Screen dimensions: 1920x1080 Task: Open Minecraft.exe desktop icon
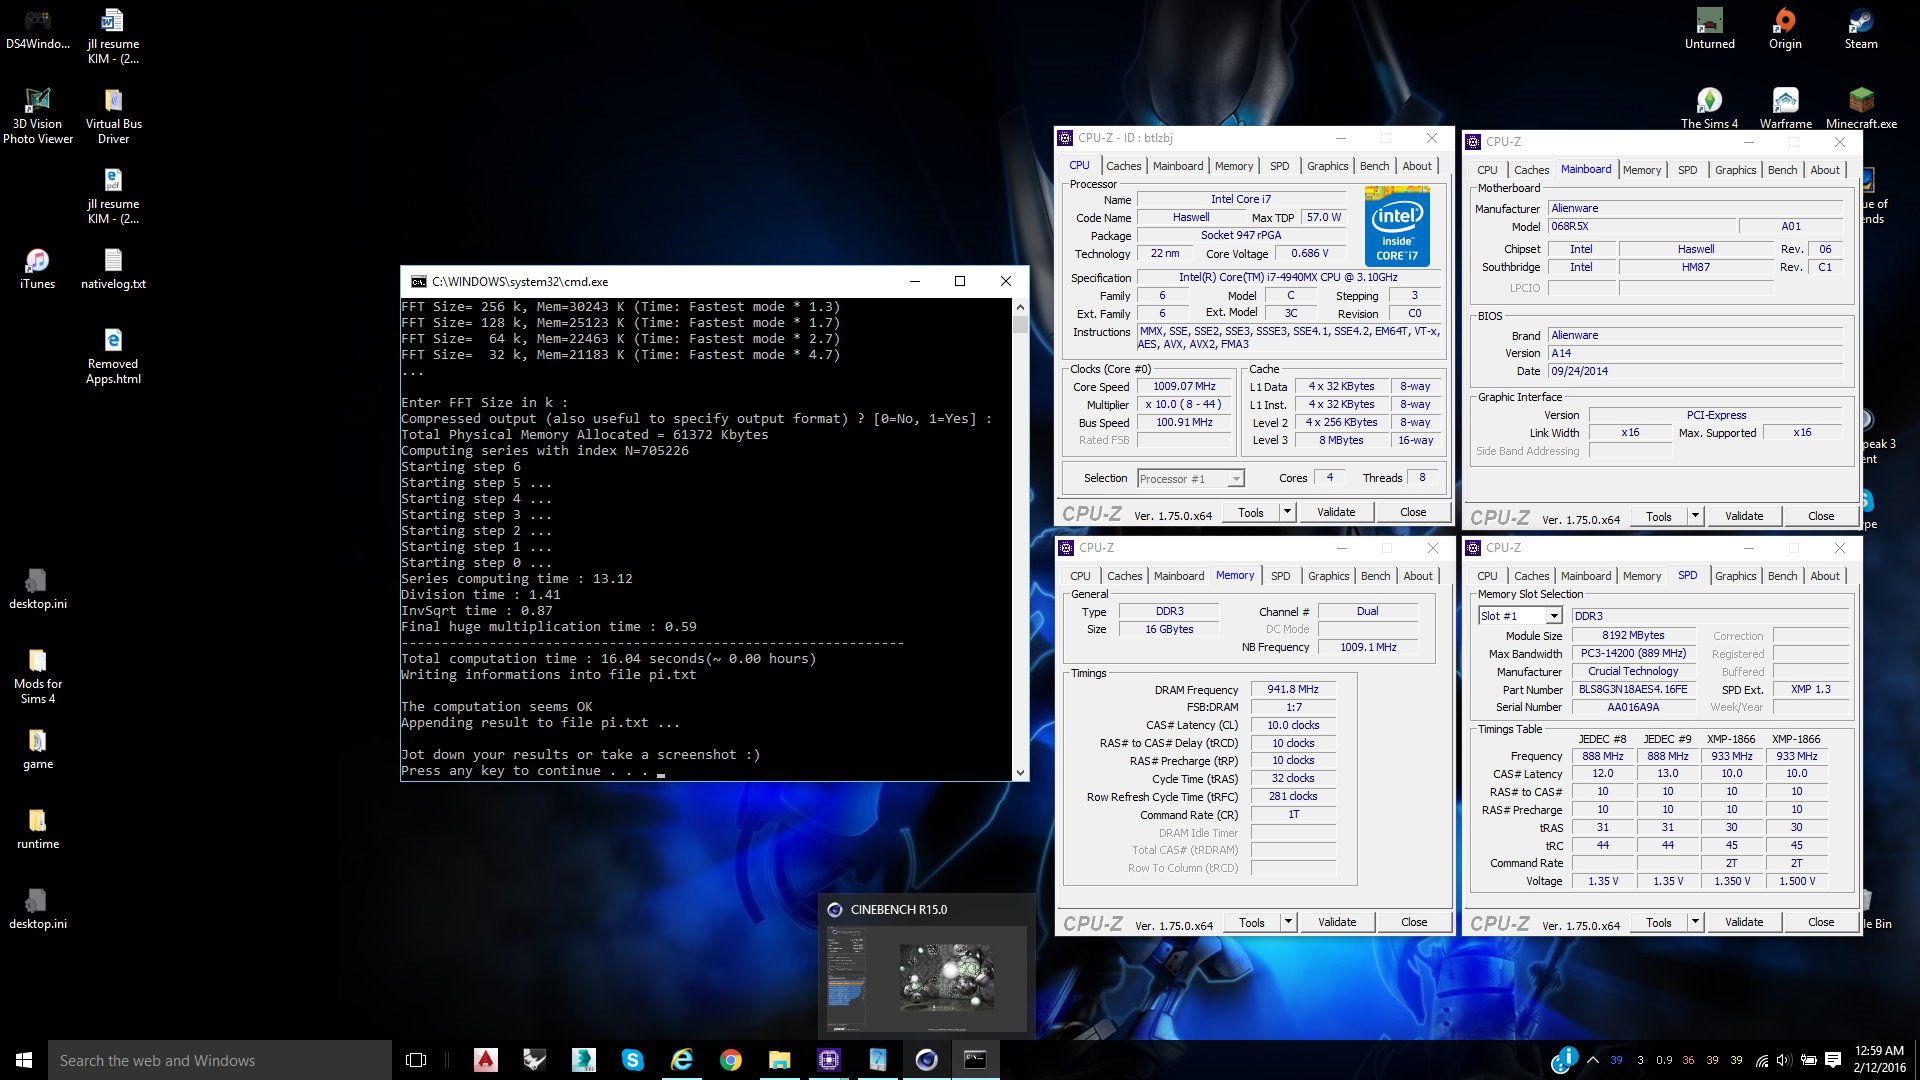pyautogui.click(x=1861, y=108)
